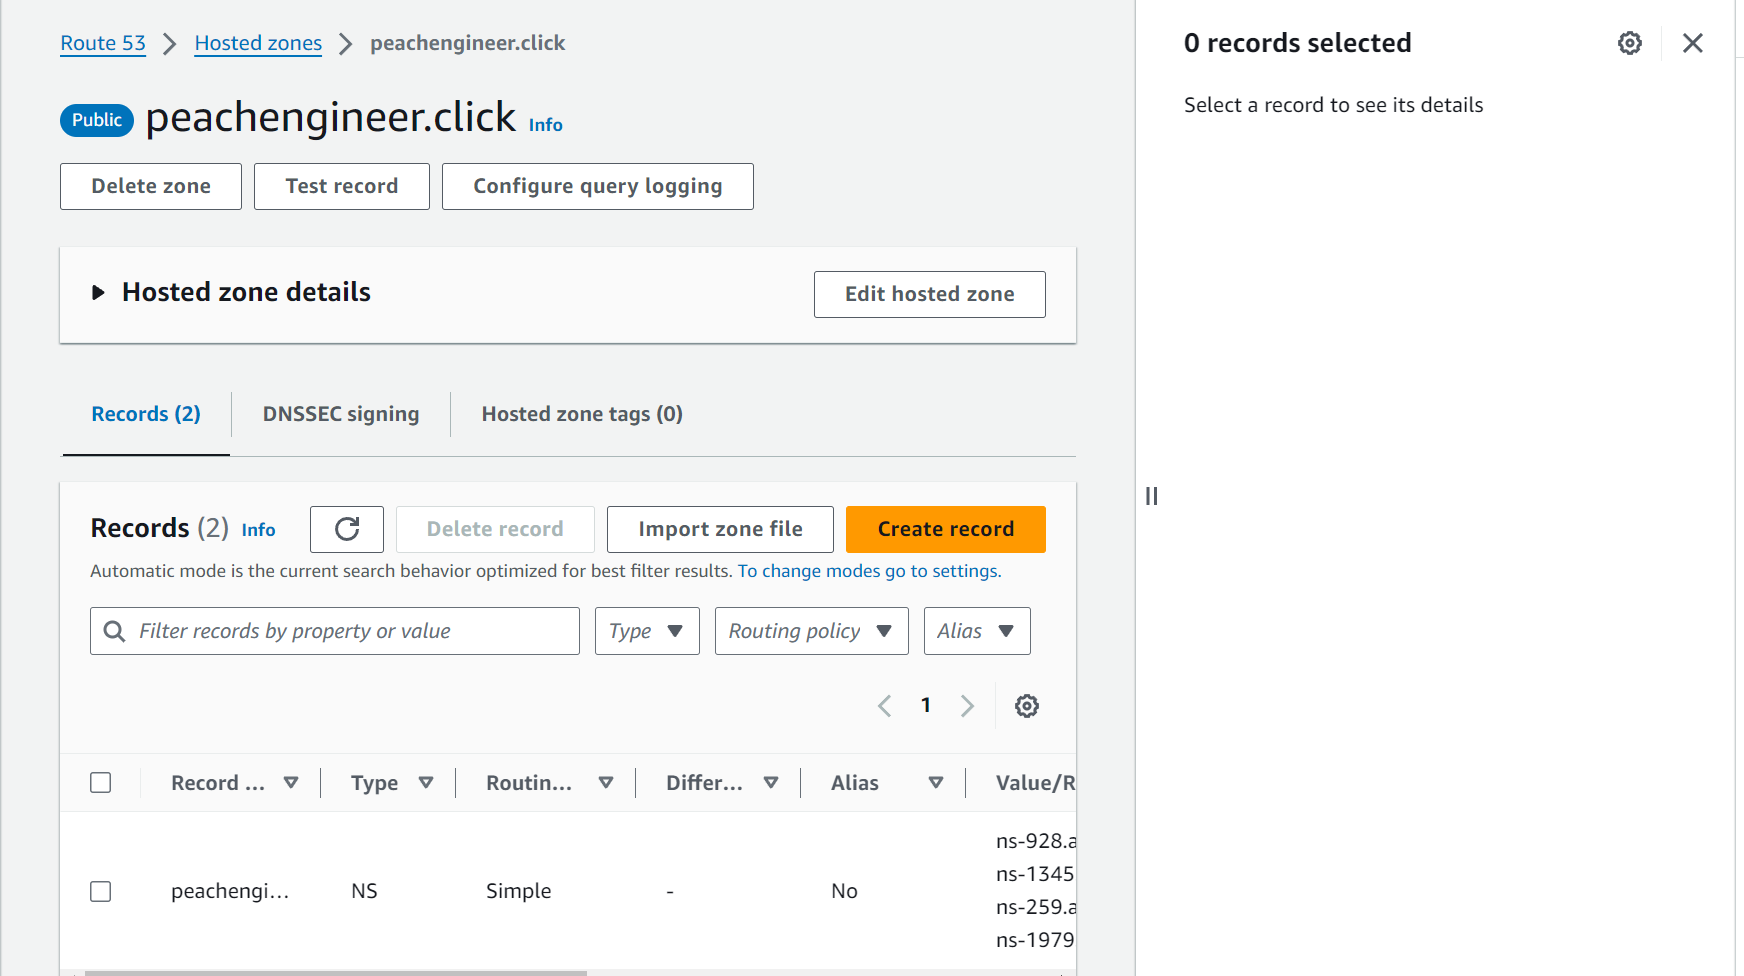This screenshot has width=1744, height=976.
Task: Open Info link next to peachengineer.click title
Action: [x=546, y=125]
